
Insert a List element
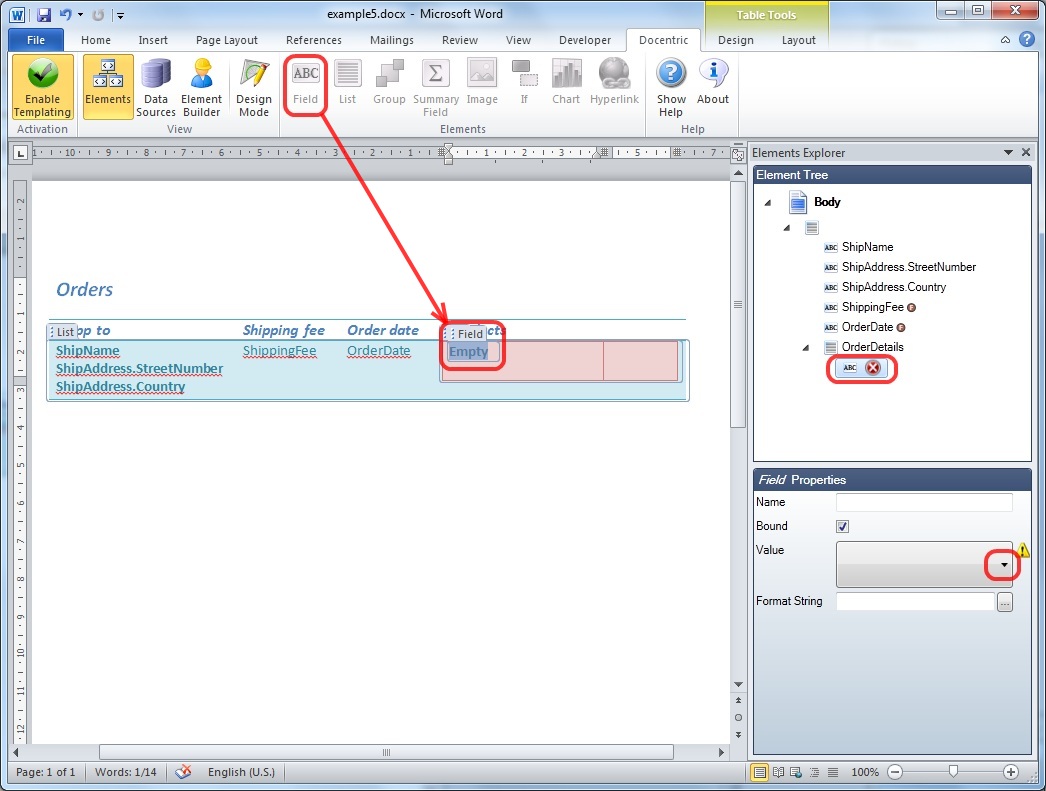348,83
